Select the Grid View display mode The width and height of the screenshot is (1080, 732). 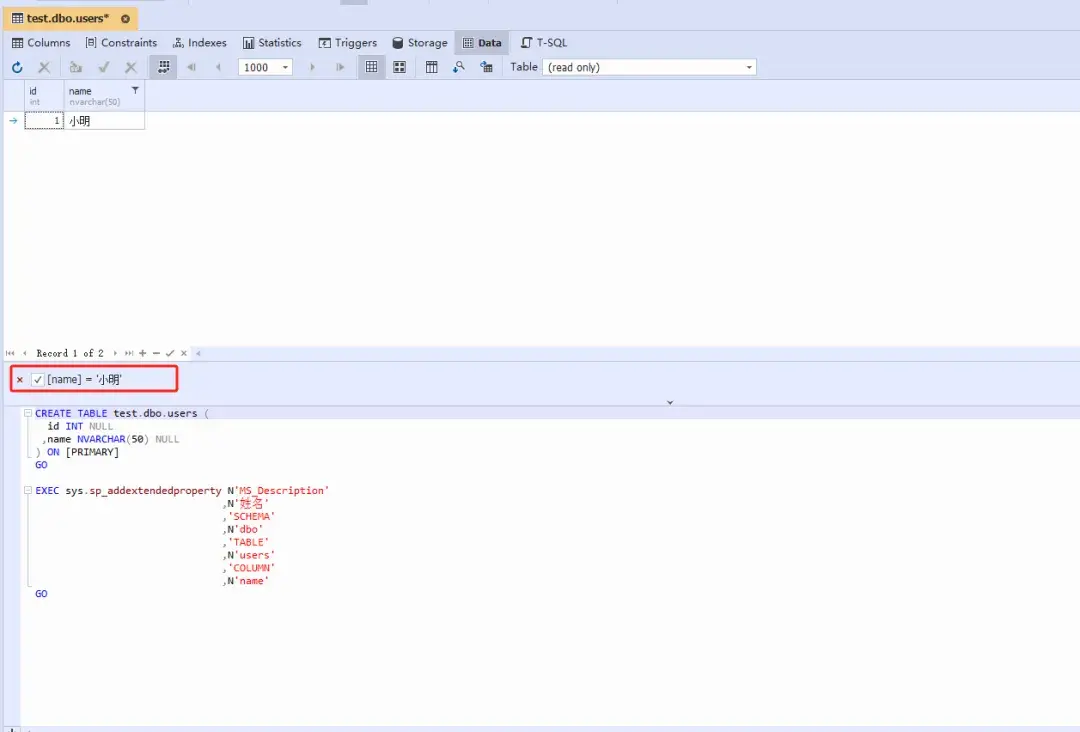point(371,67)
